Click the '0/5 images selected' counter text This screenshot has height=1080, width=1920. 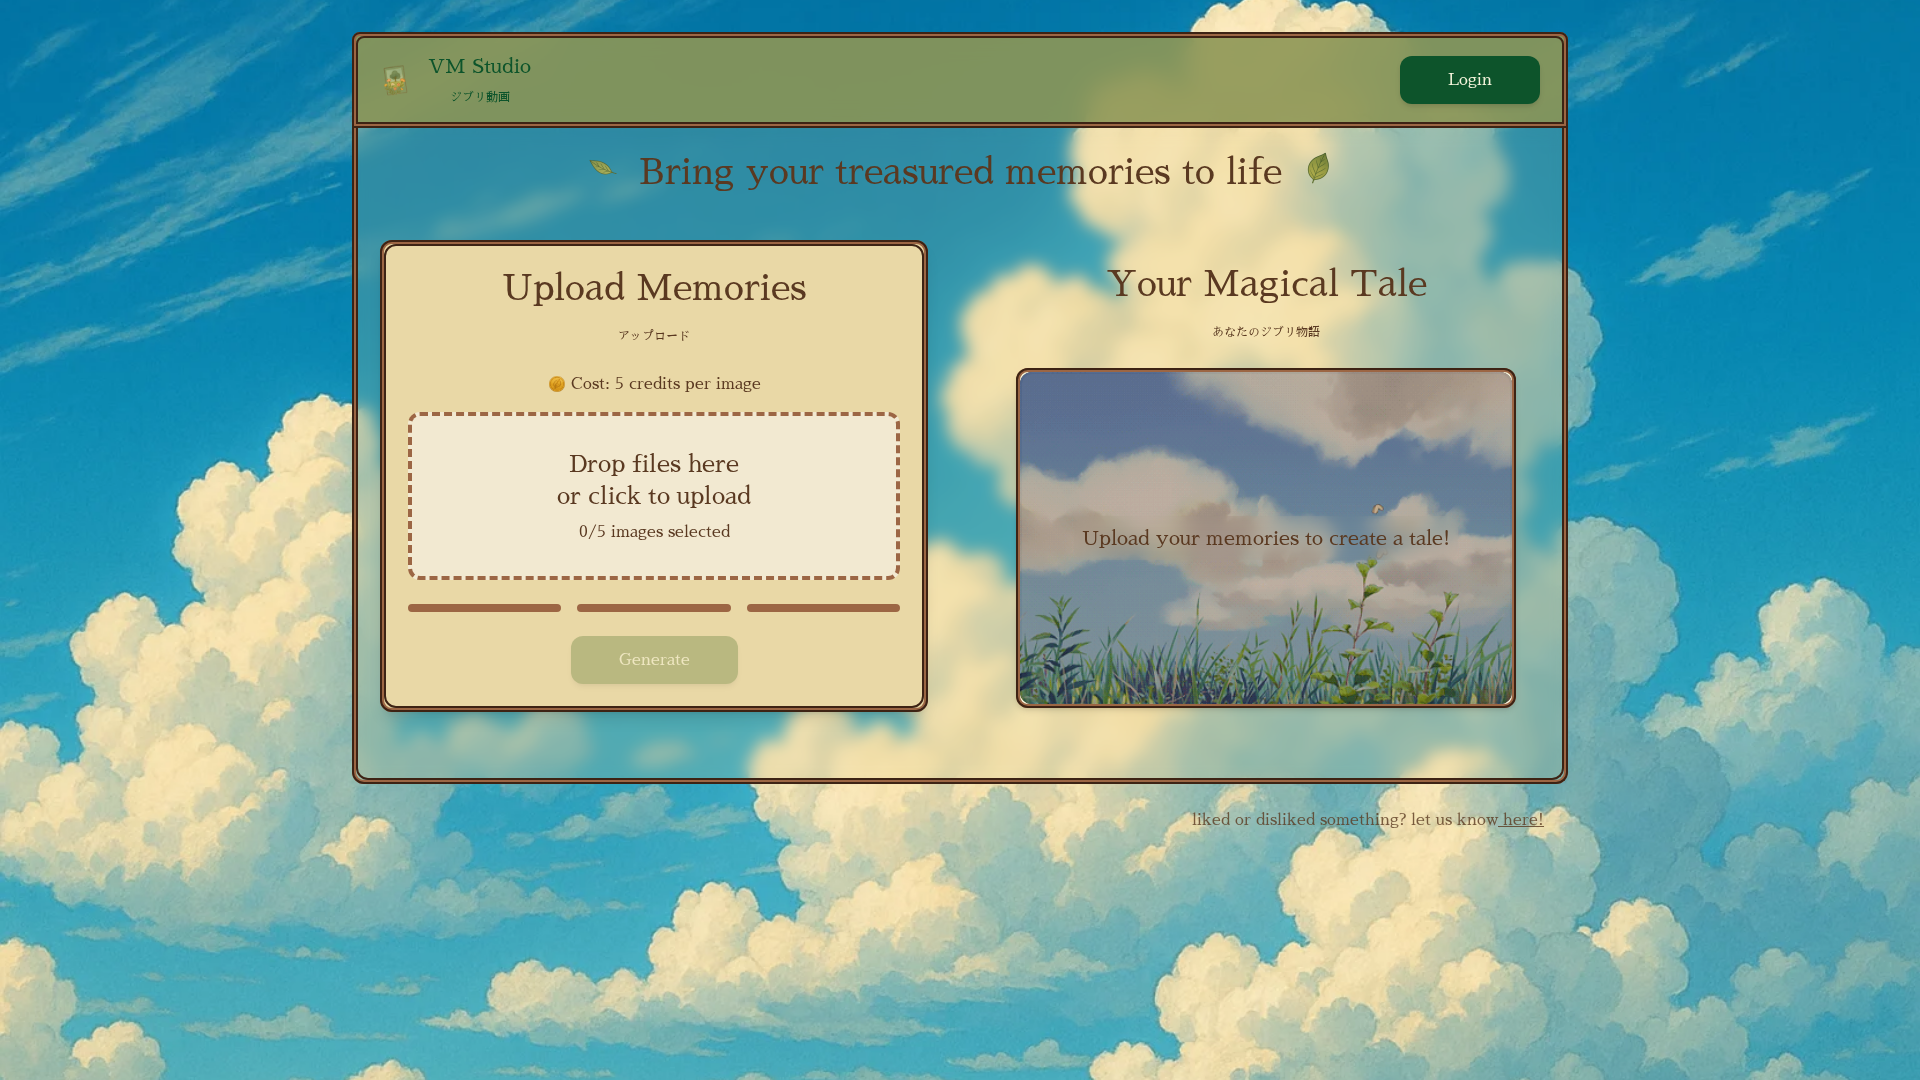point(654,532)
